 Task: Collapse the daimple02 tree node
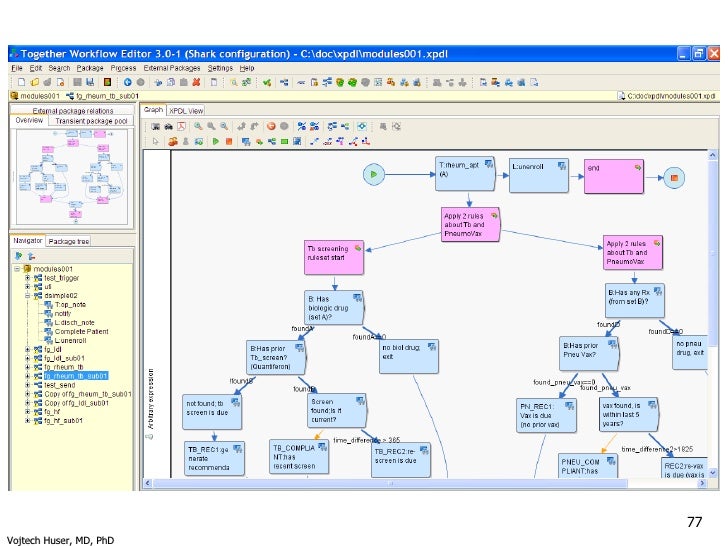27,295
